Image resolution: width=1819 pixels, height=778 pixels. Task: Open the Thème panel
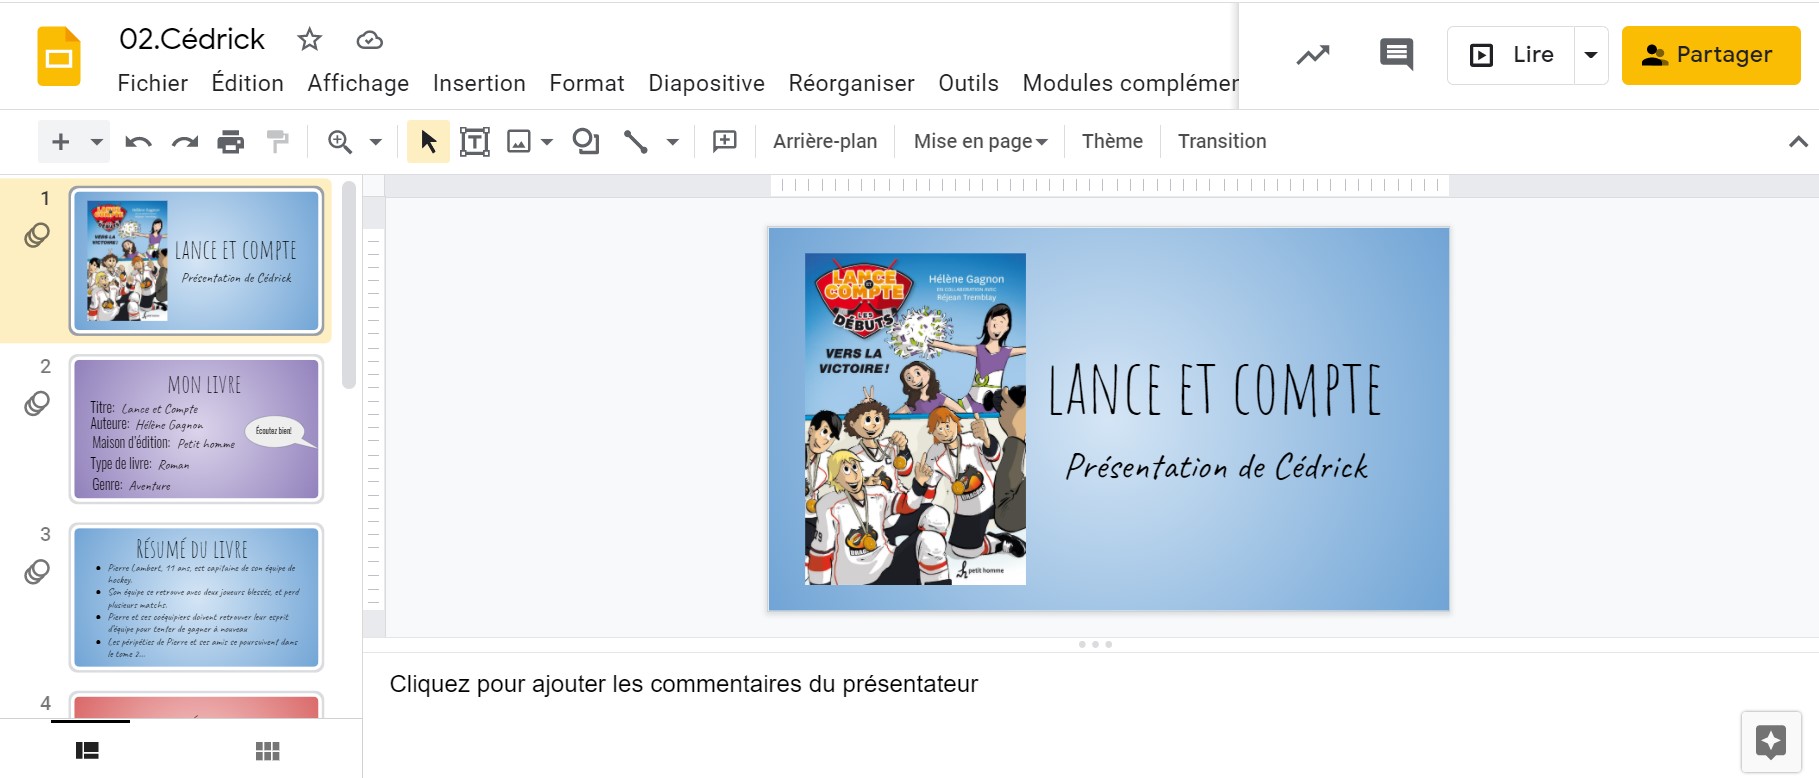(1112, 142)
